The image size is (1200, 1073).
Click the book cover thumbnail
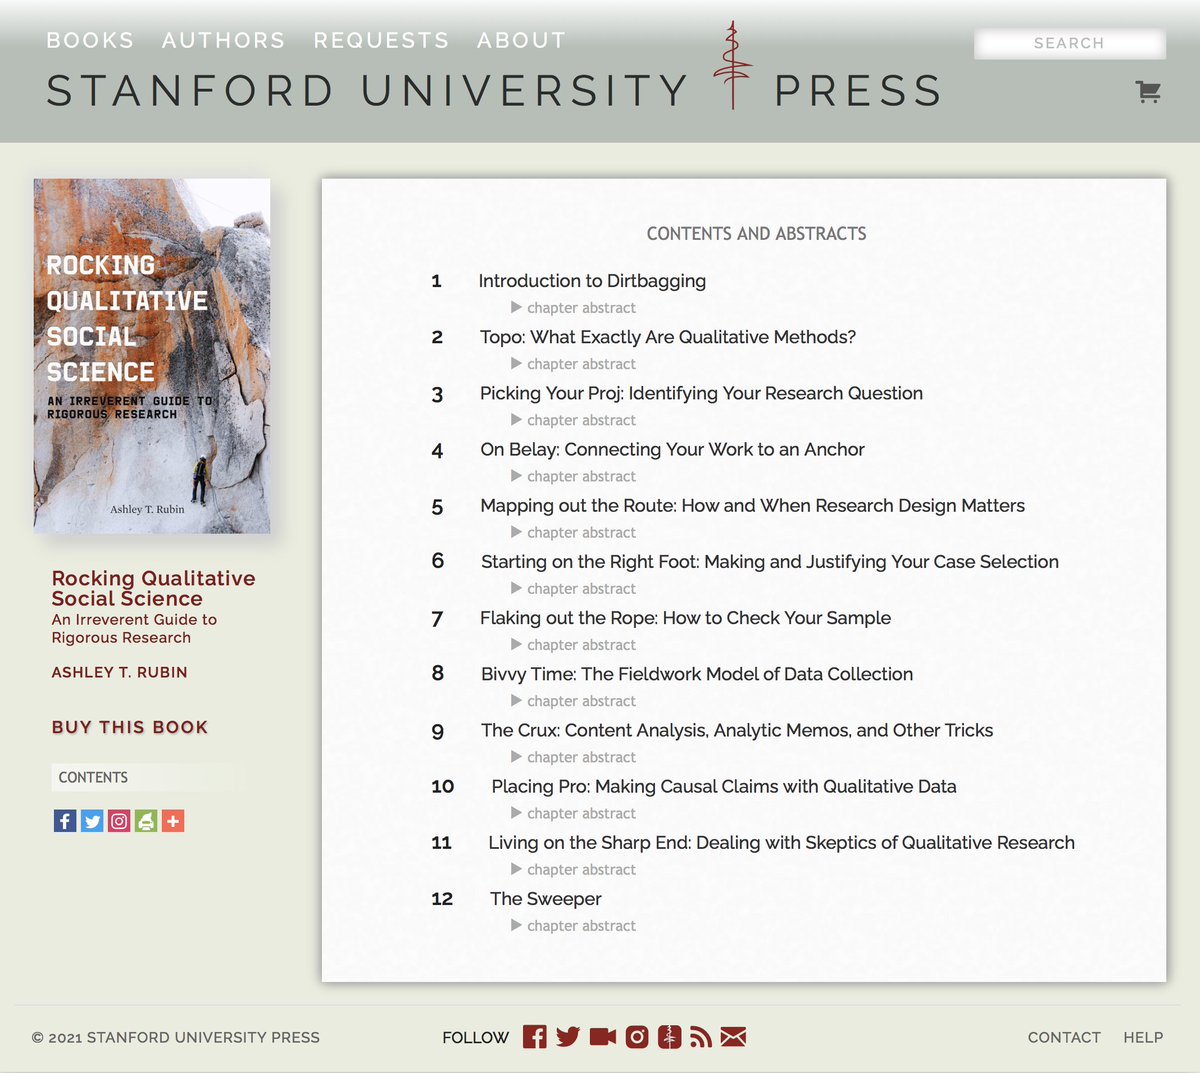point(152,356)
